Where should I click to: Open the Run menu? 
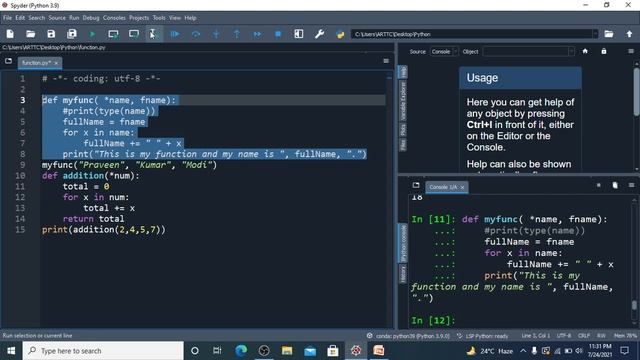74,18
